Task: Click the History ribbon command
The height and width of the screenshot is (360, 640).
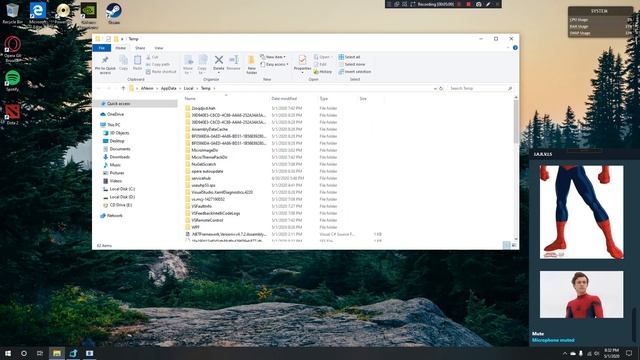Action: click(x=323, y=72)
